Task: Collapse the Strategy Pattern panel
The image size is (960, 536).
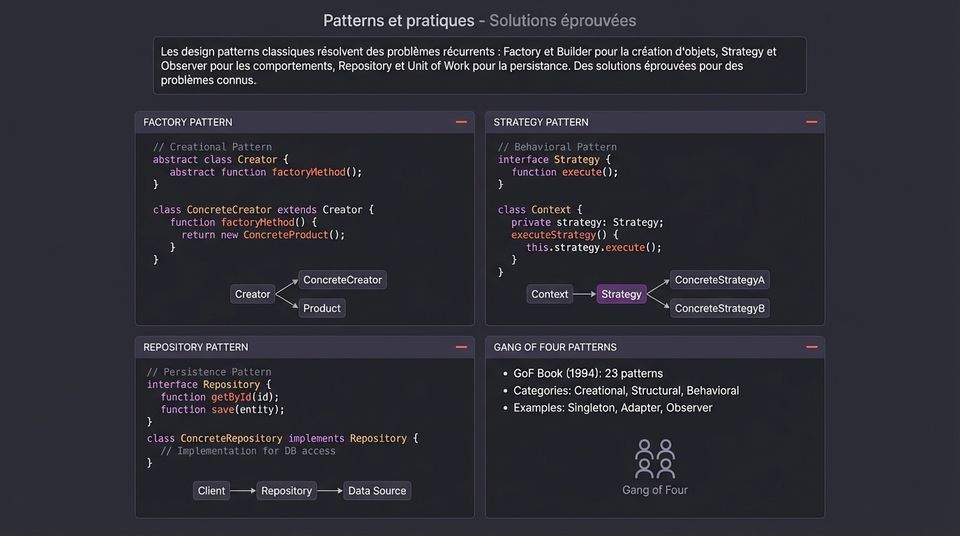Action: (x=811, y=122)
